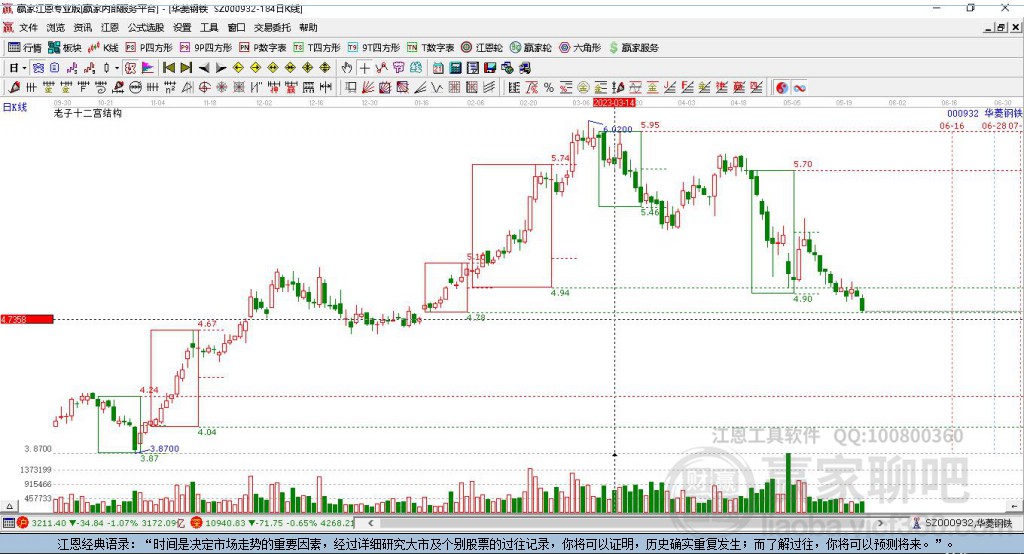Open the calendar icon
This screenshot has height=554, width=1024.
point(438,67)
